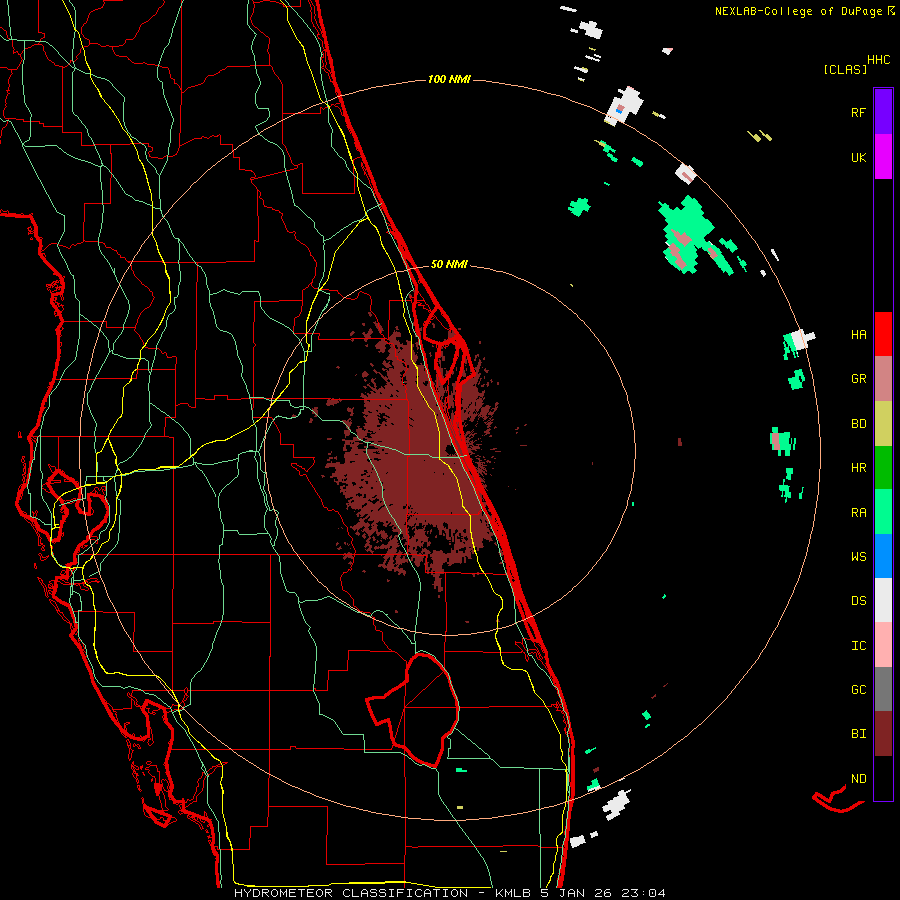Click the GC legend label
Viewport: 900px width, 900px height.
858,690
